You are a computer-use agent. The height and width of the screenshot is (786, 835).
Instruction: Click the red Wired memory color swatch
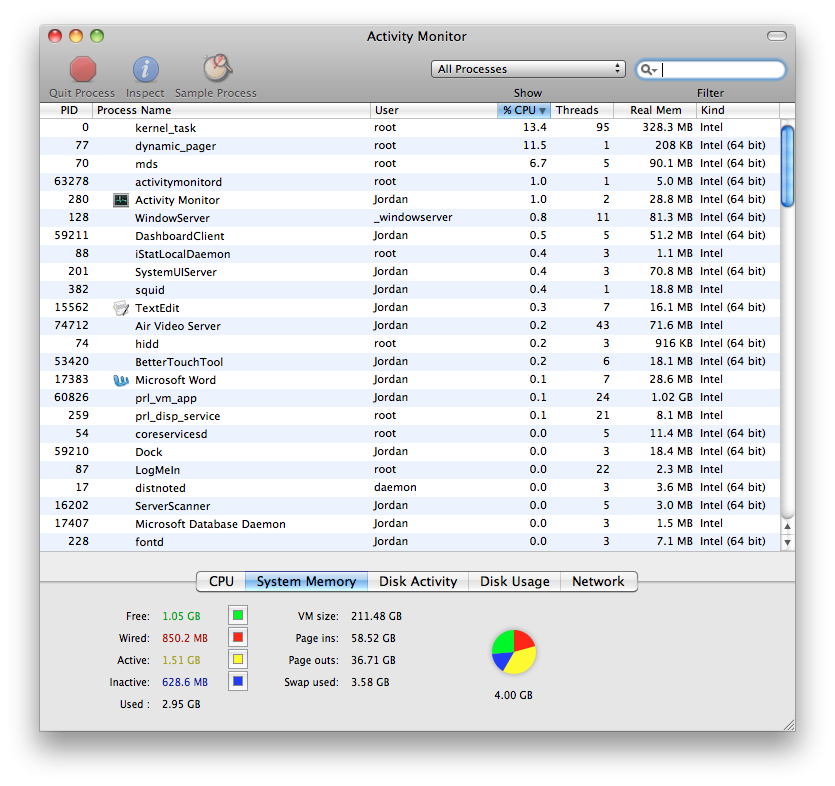238,637
